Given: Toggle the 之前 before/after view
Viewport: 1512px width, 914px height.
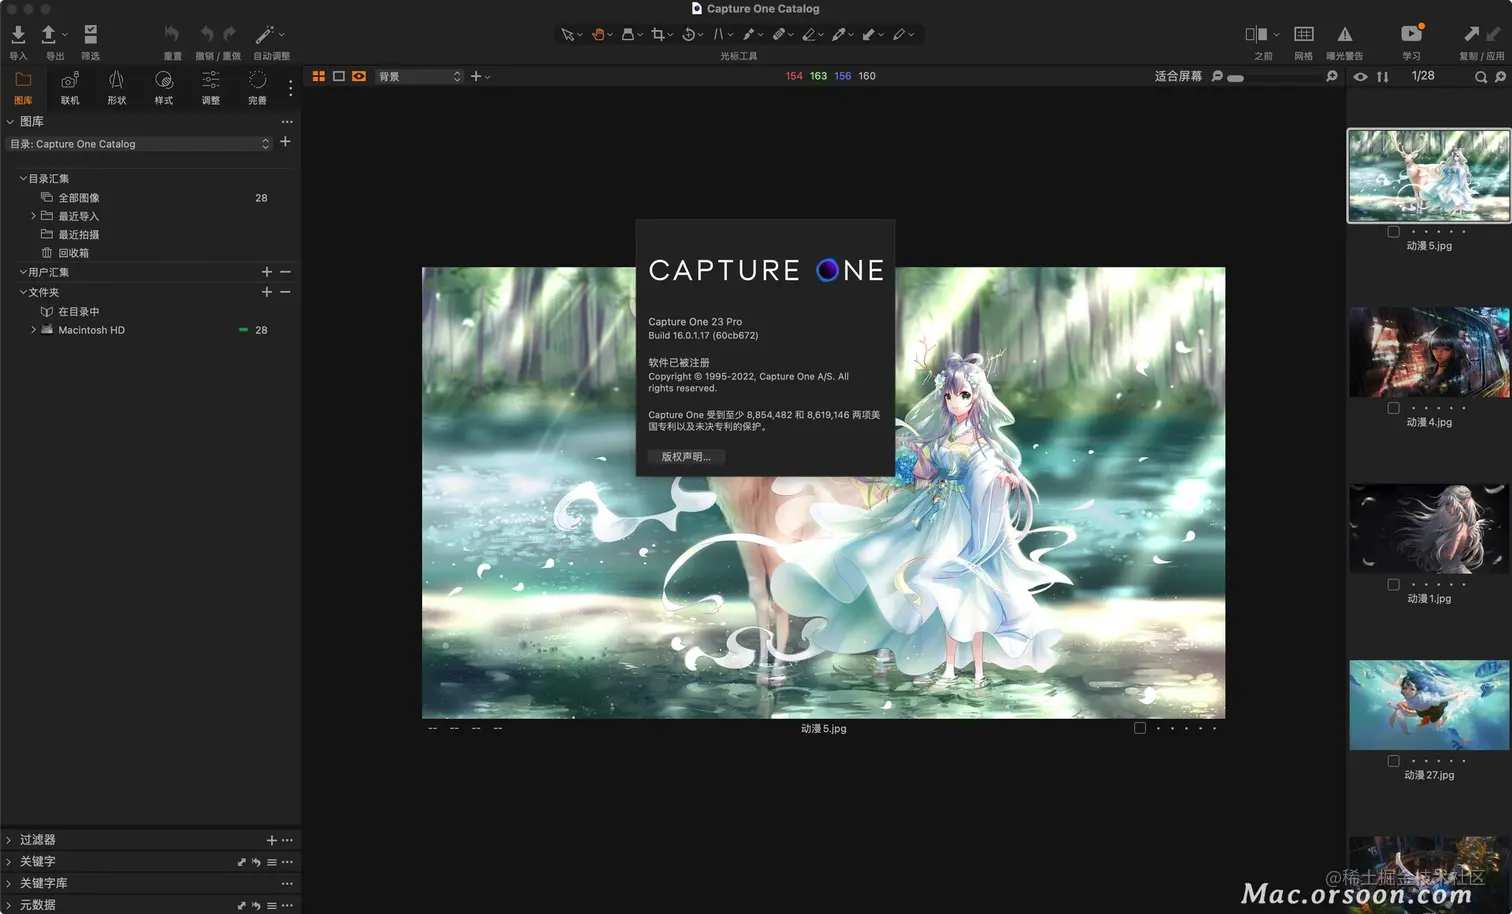Looking at the screenshot, I should (x=1257, y=34).
